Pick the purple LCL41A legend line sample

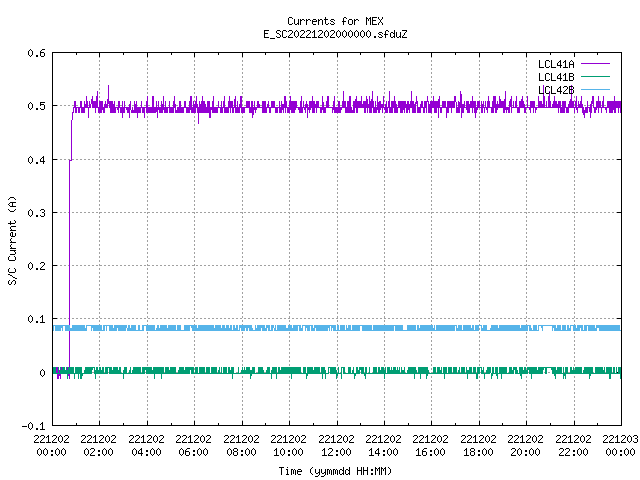595,64
